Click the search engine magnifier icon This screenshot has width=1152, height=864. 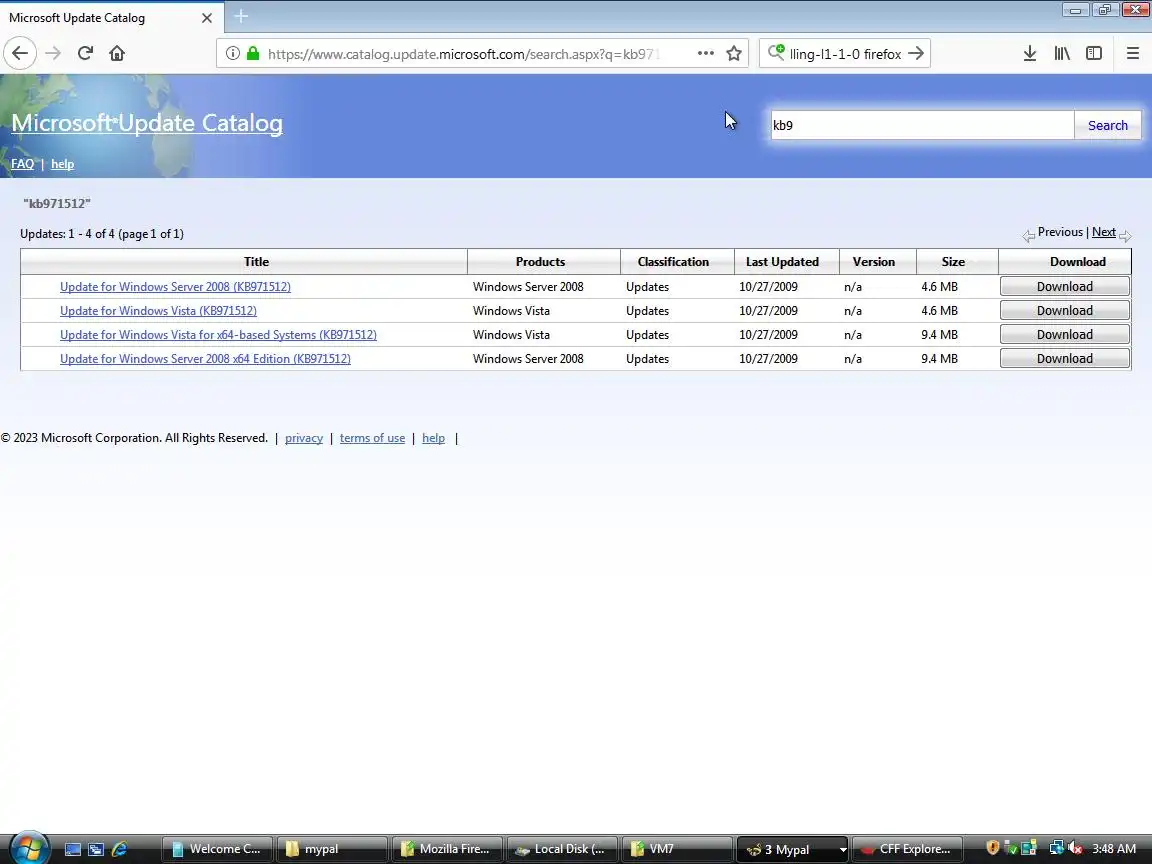pos(776,52)
